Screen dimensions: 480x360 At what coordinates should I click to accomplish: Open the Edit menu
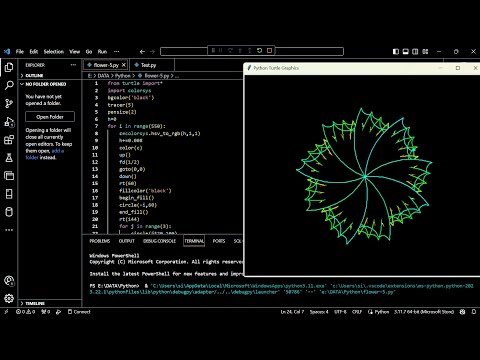point(34,52)
